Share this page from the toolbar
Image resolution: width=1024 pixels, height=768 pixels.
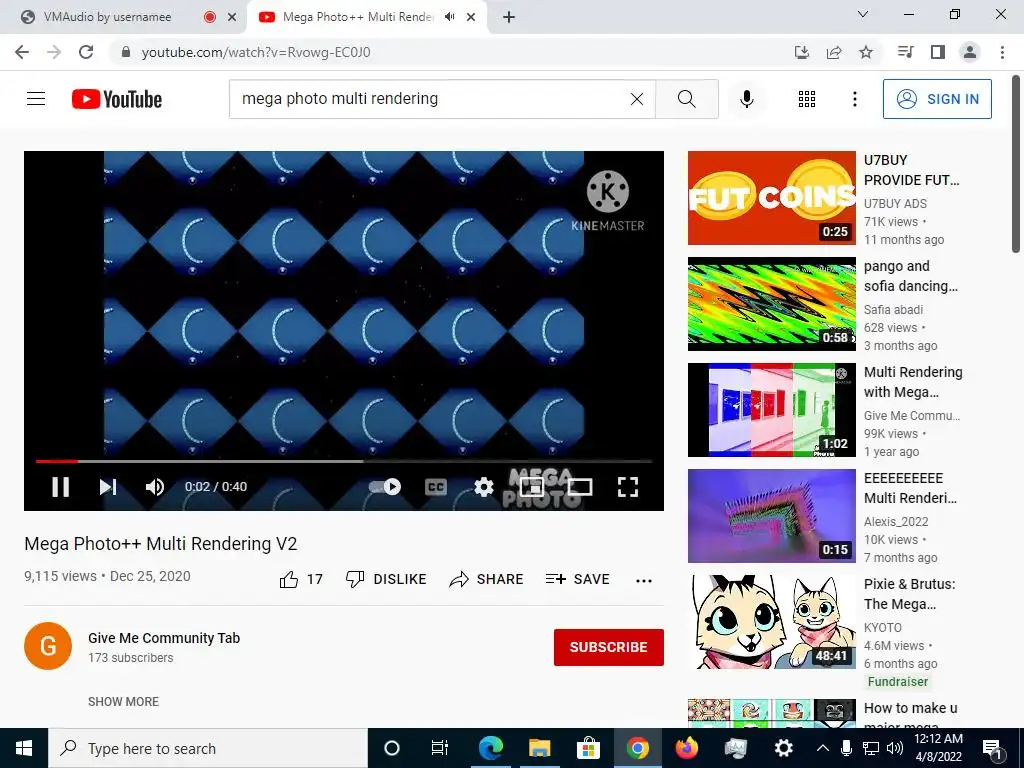(x=834, y=52)
